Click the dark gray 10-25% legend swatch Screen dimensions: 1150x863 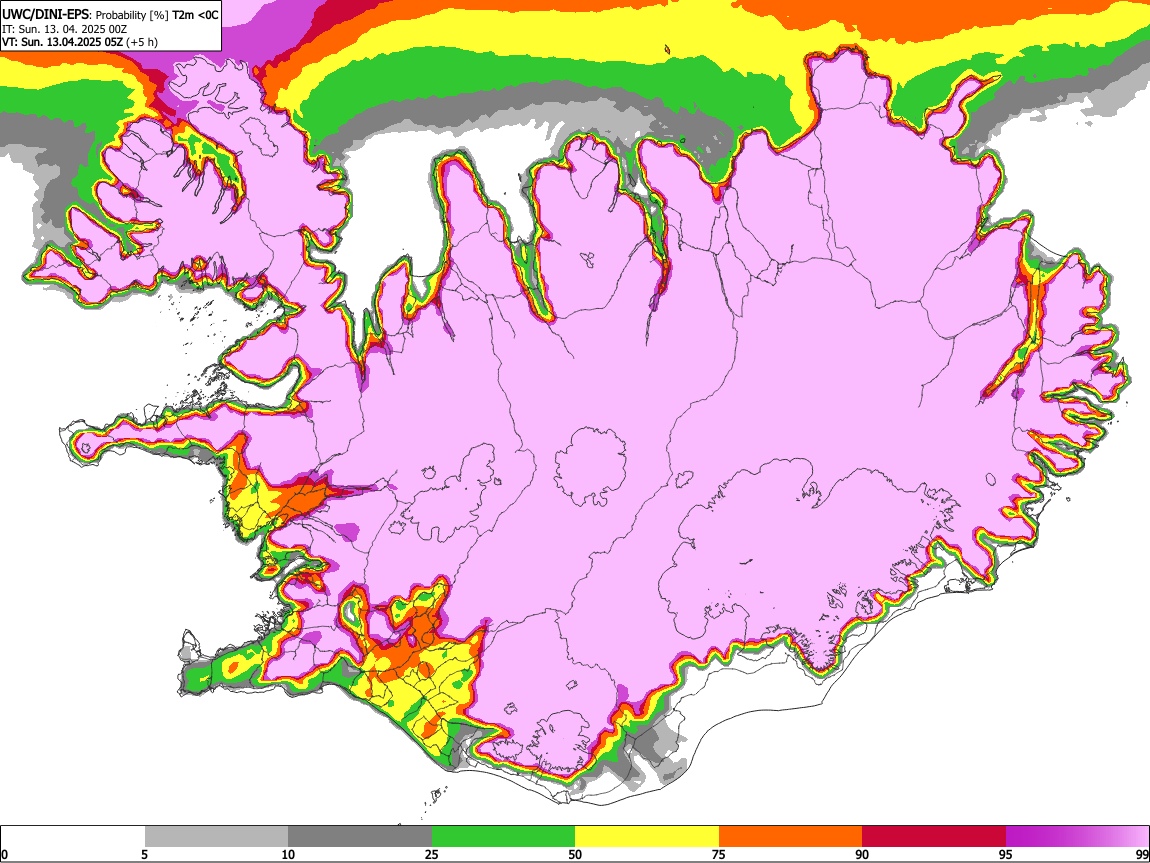[x=360, y=837]
